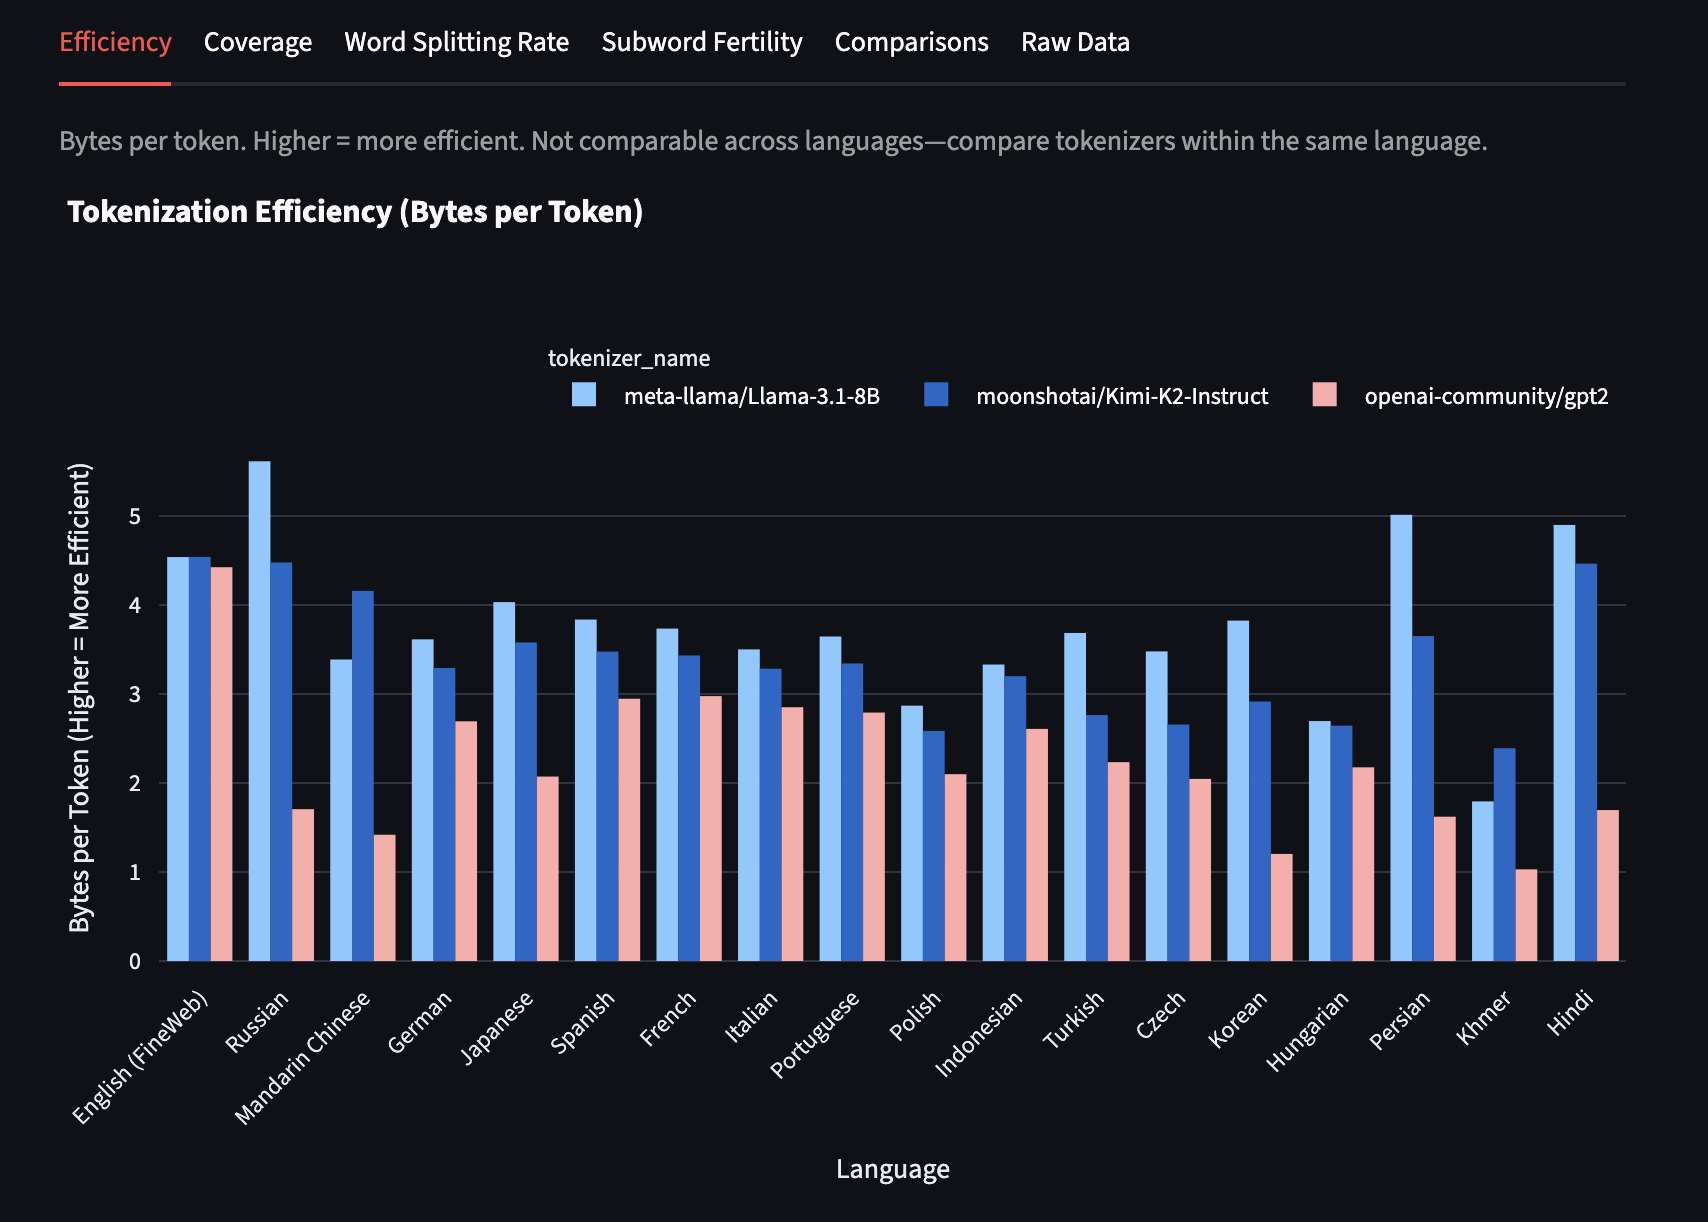
Task: Click the Tokenization Efficiency chart title
Action: click(354, 212)
